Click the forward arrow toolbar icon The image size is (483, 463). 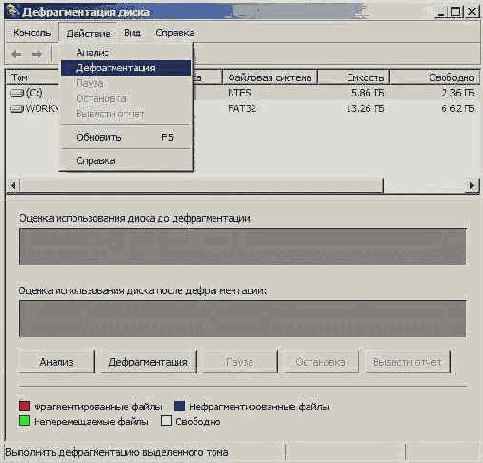[37, 54]
